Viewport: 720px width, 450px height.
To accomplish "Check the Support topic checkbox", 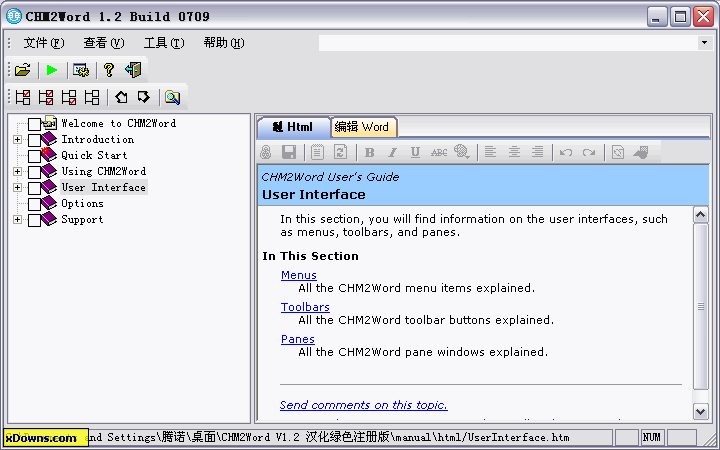I will coord(34,220).
